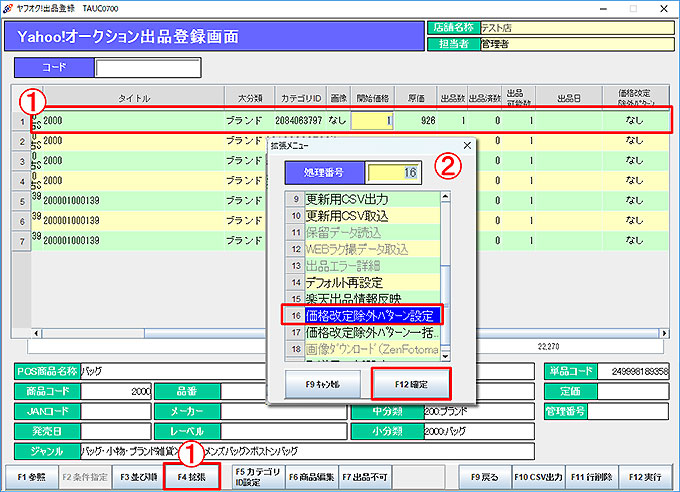
Task: Minimize the ヤフオク出品登録 window
Action: 603,9
